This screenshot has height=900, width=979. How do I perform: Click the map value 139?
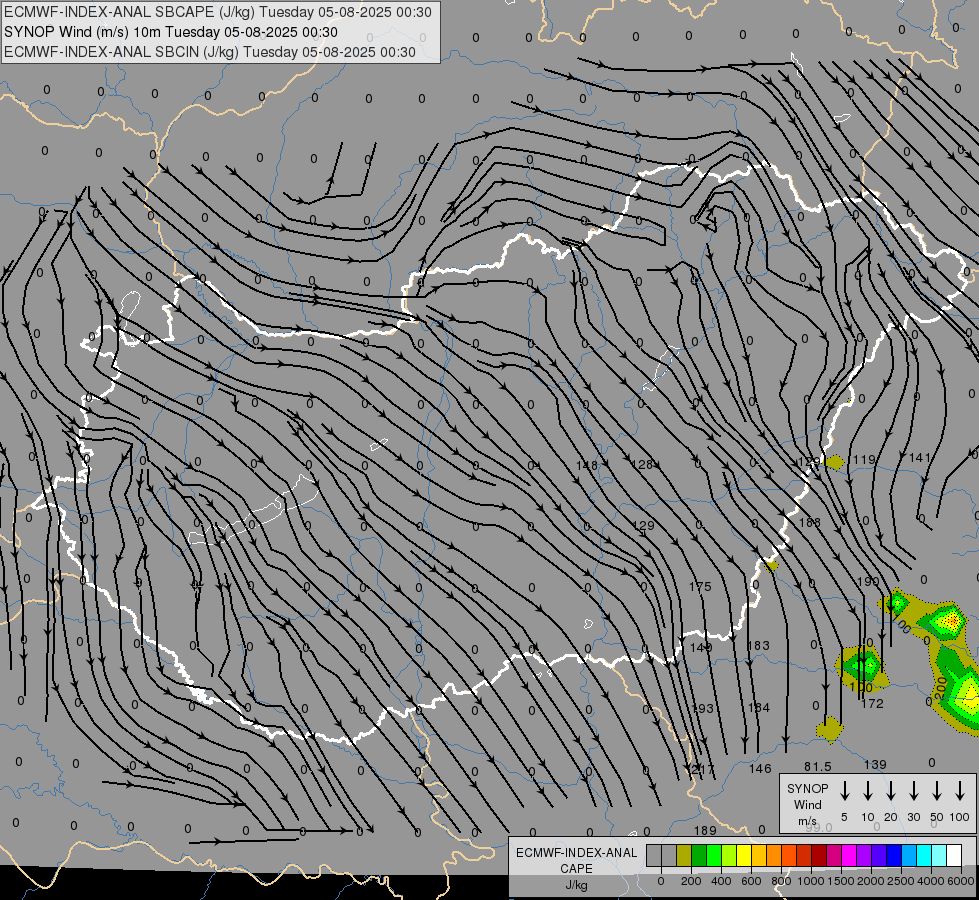coord(875,764)
